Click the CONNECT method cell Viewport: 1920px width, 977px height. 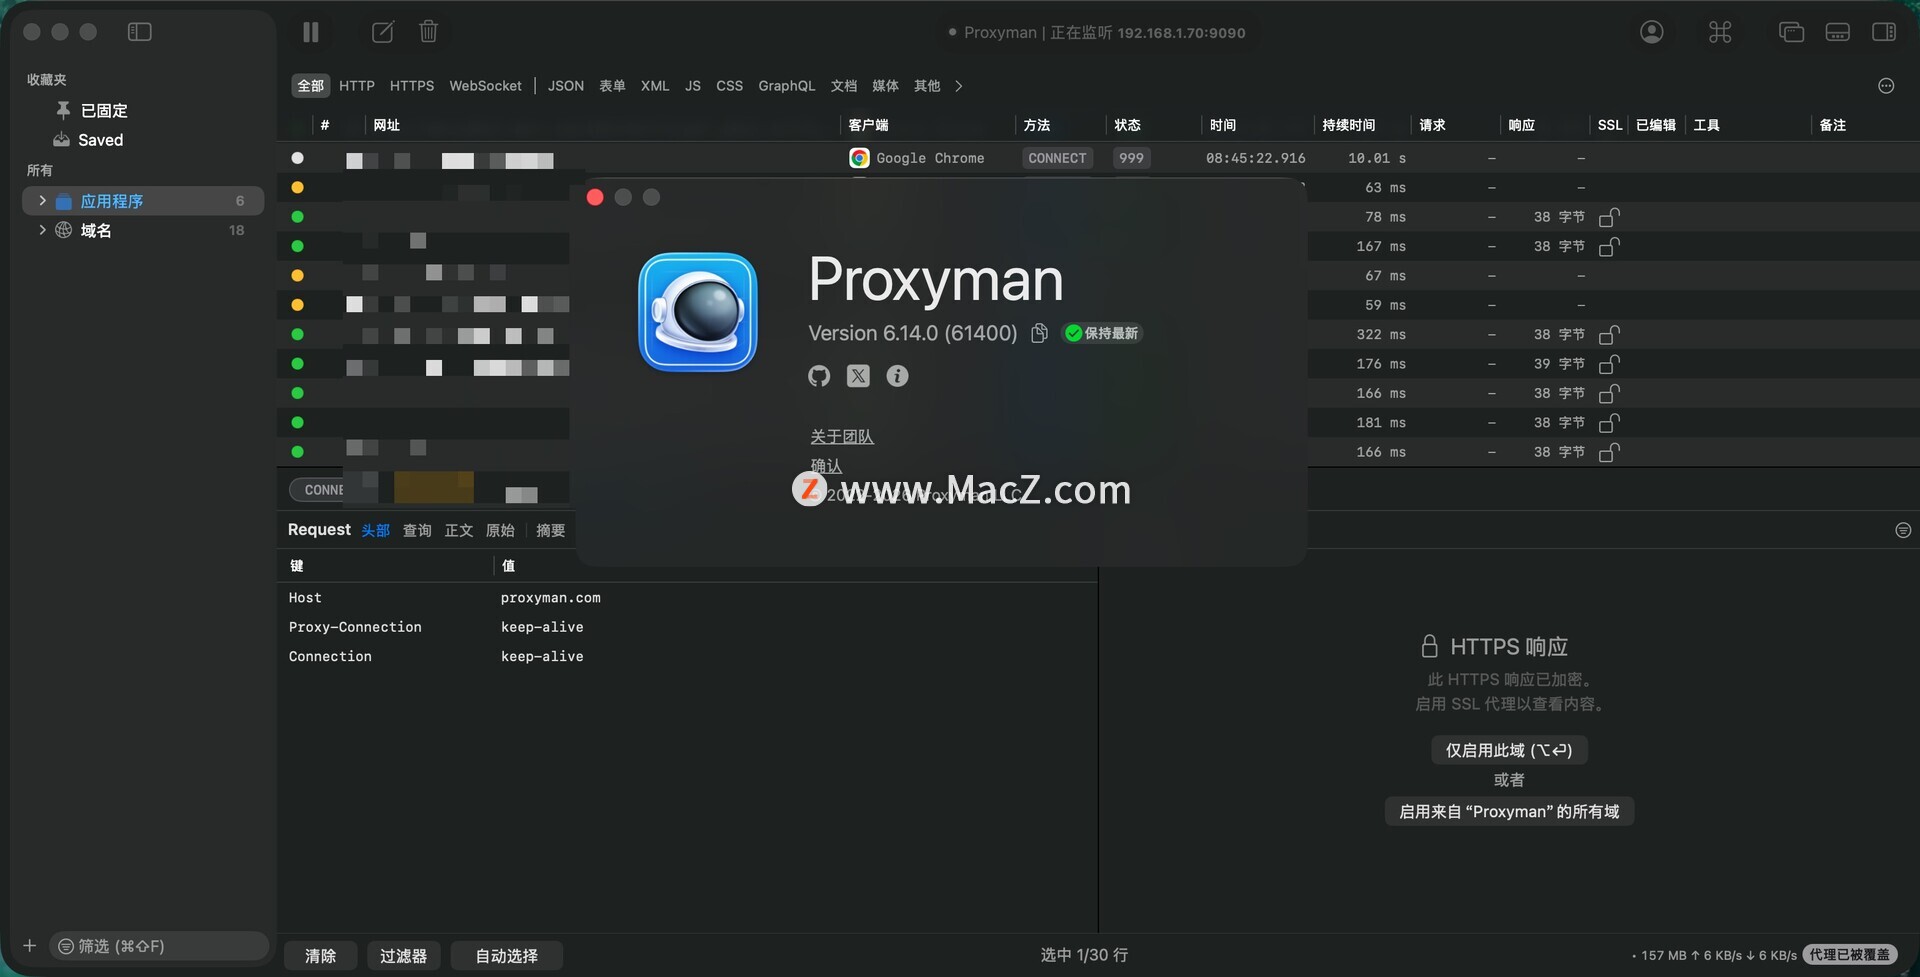tap(1057, 158)
